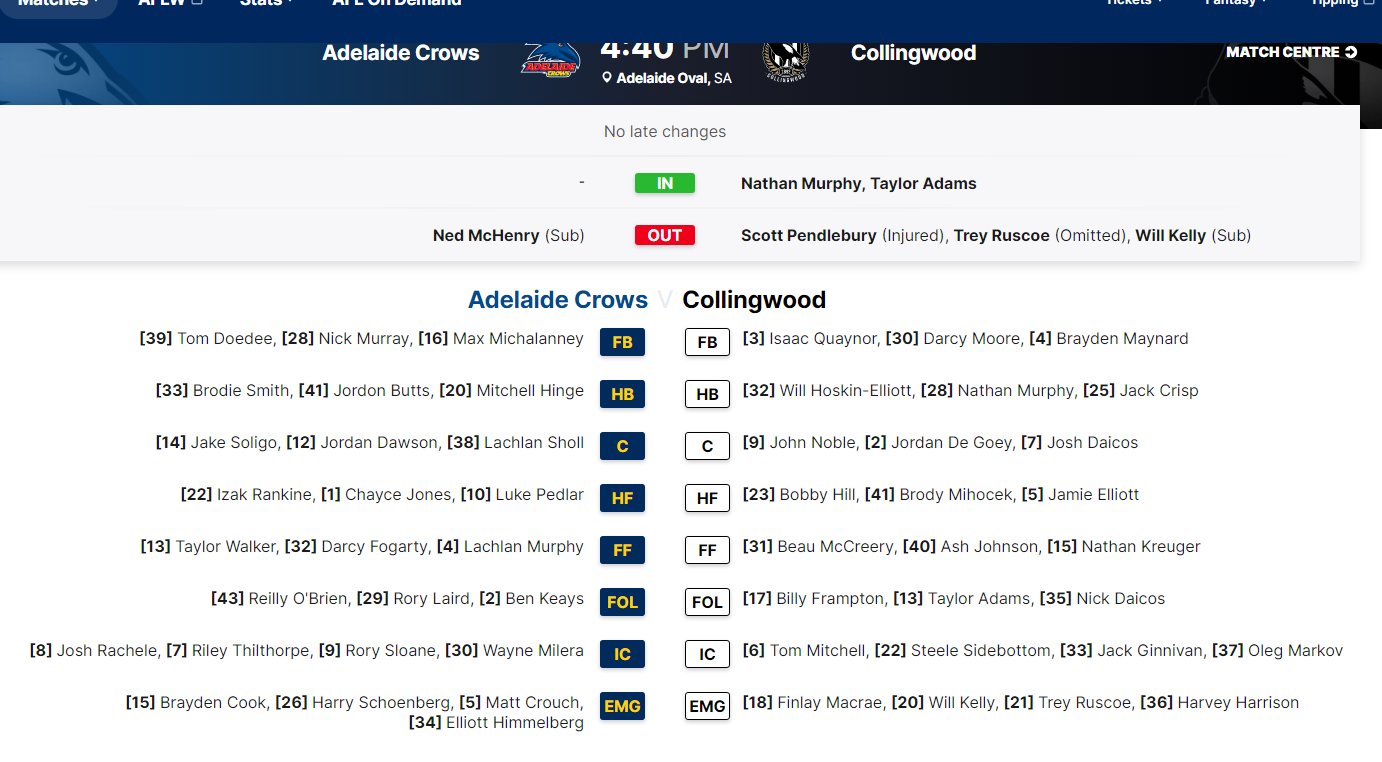Screen dimensions: 1382x762
Task: Select player [3] Isaac Quaynor
Action: 809,339
